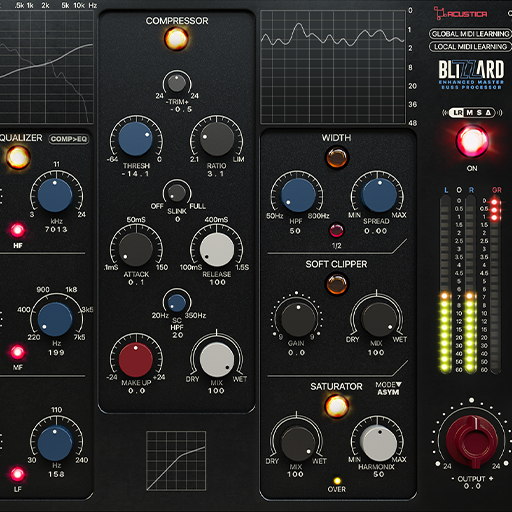
Task: Click the MF Hz frequency knob
Action: tap(55, 319)
